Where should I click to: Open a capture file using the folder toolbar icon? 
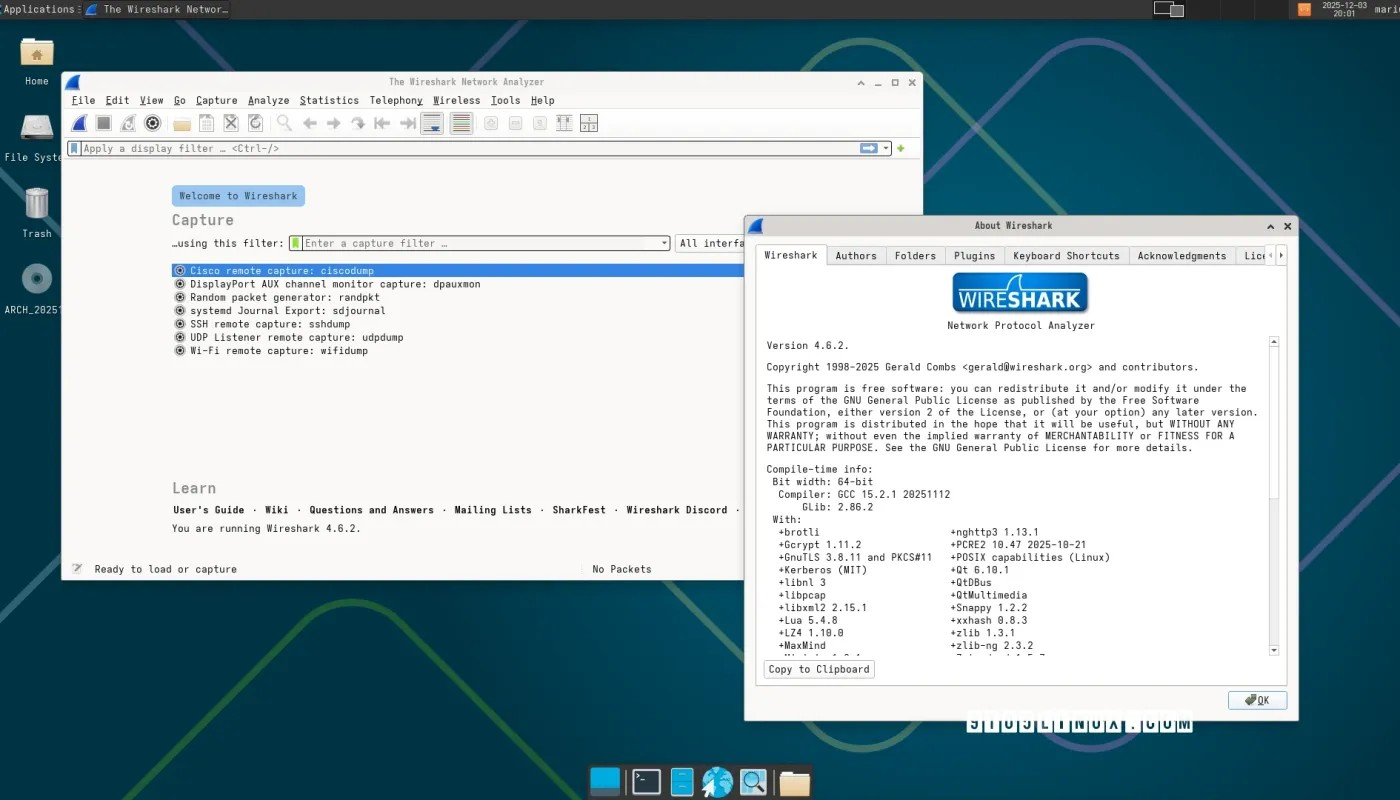pyautogui.click(x=181, y=122)
